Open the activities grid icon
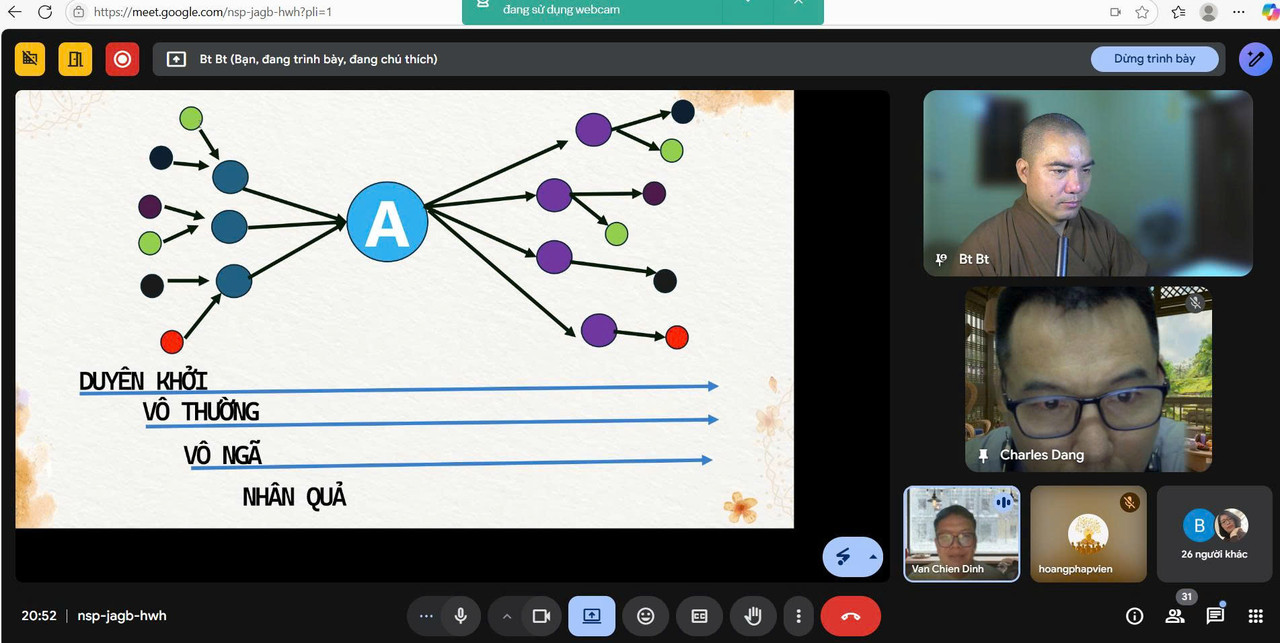 coord(1256,616)
